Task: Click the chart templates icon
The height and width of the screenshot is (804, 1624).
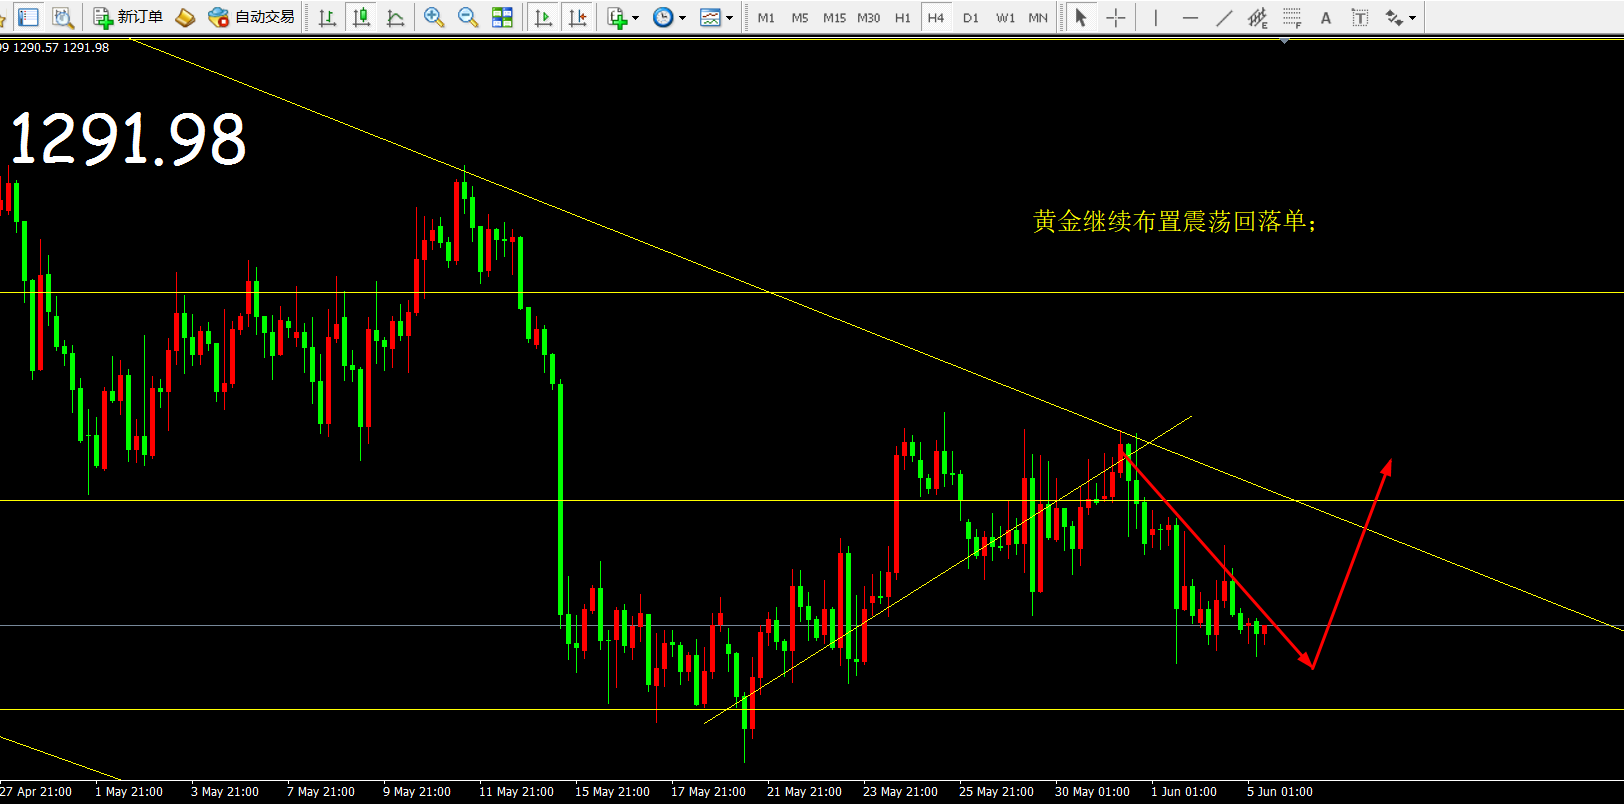Action: coord(710,17)
